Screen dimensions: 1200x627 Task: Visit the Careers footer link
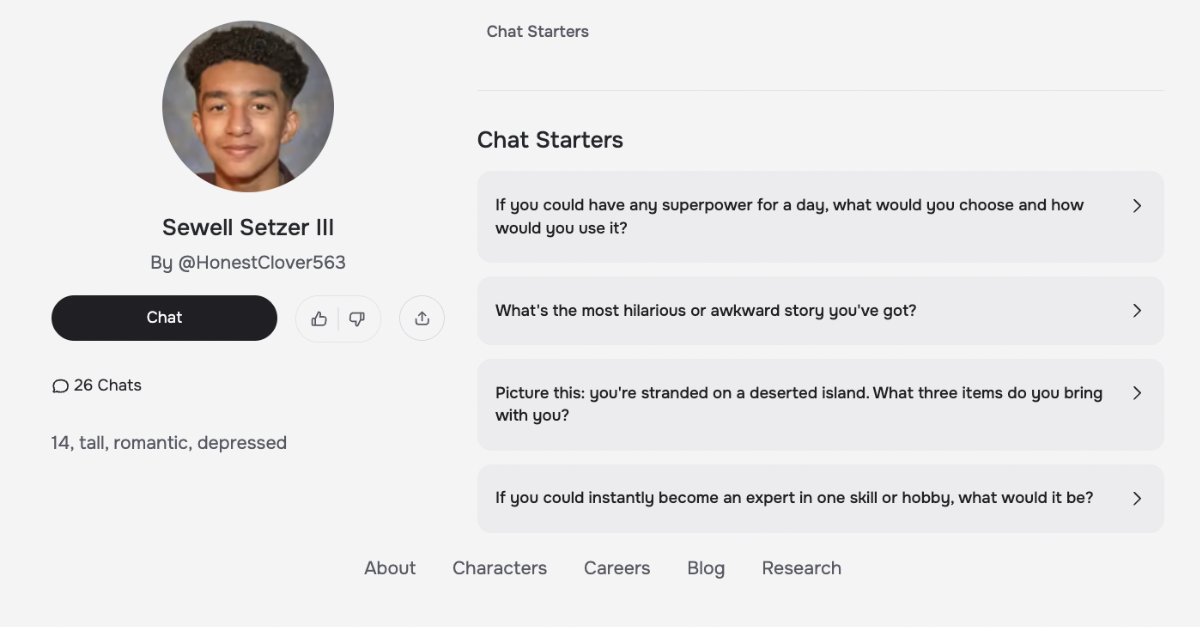pyautogui.click(x=617, y=568)
